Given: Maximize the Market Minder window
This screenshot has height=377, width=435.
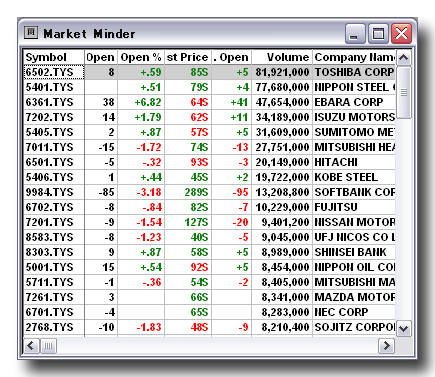Looking at the screenshot, I should [378, 33].
